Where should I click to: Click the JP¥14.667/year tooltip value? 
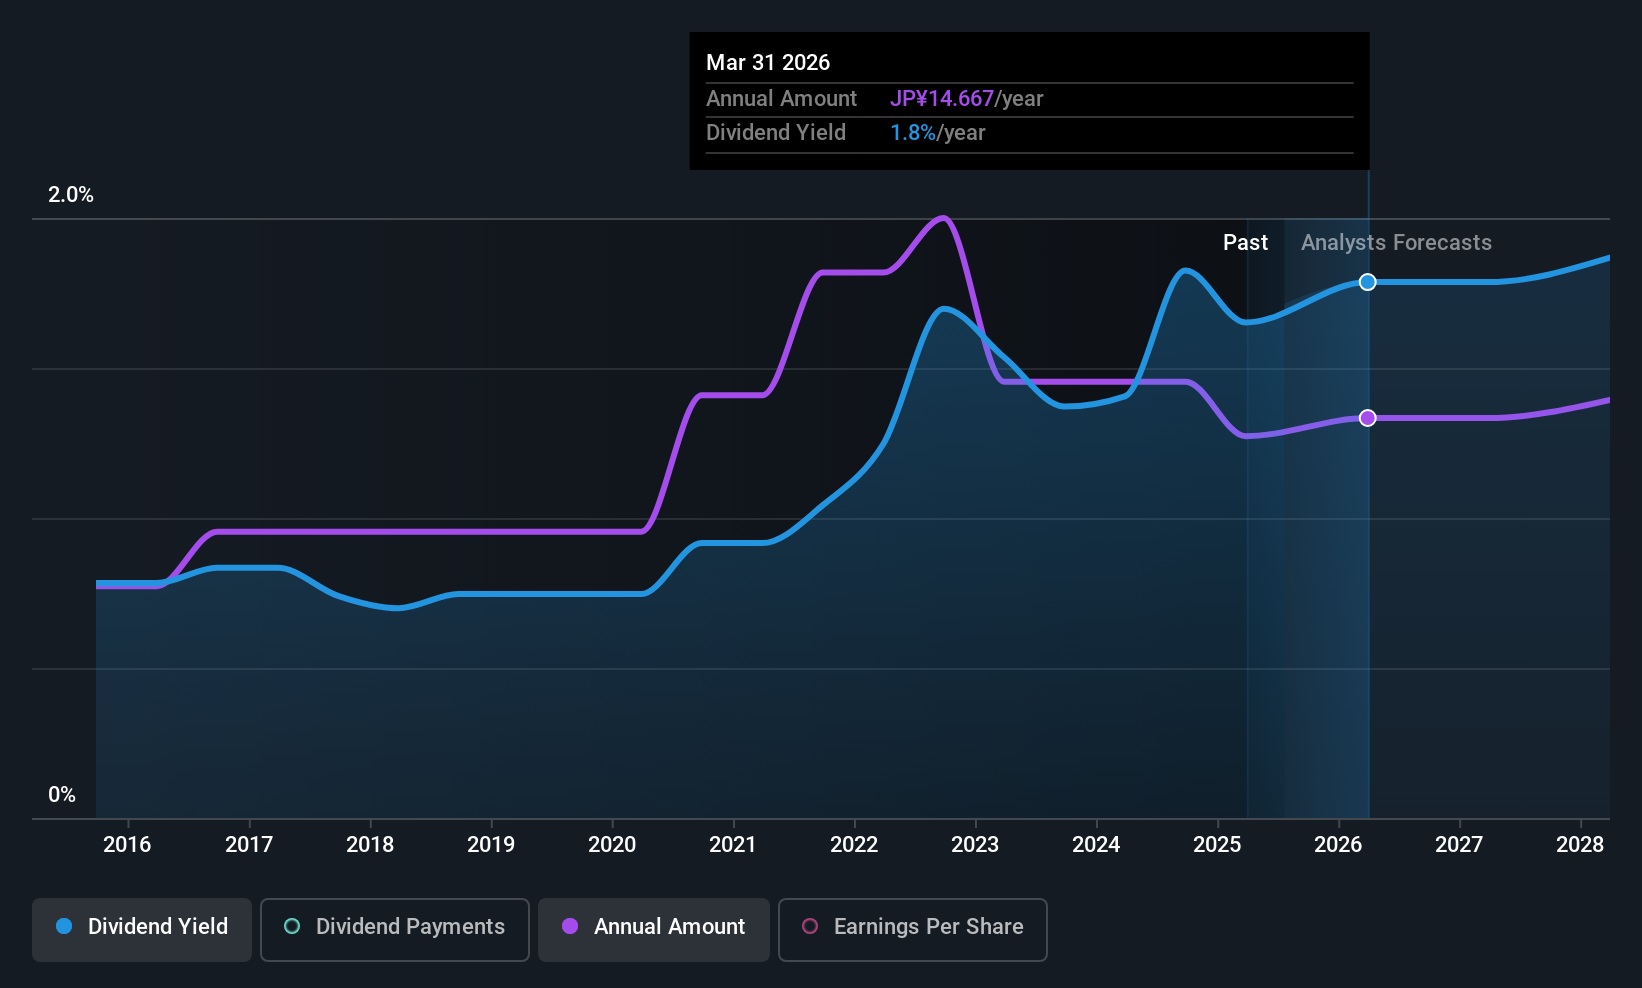click(x=967, y=99)
